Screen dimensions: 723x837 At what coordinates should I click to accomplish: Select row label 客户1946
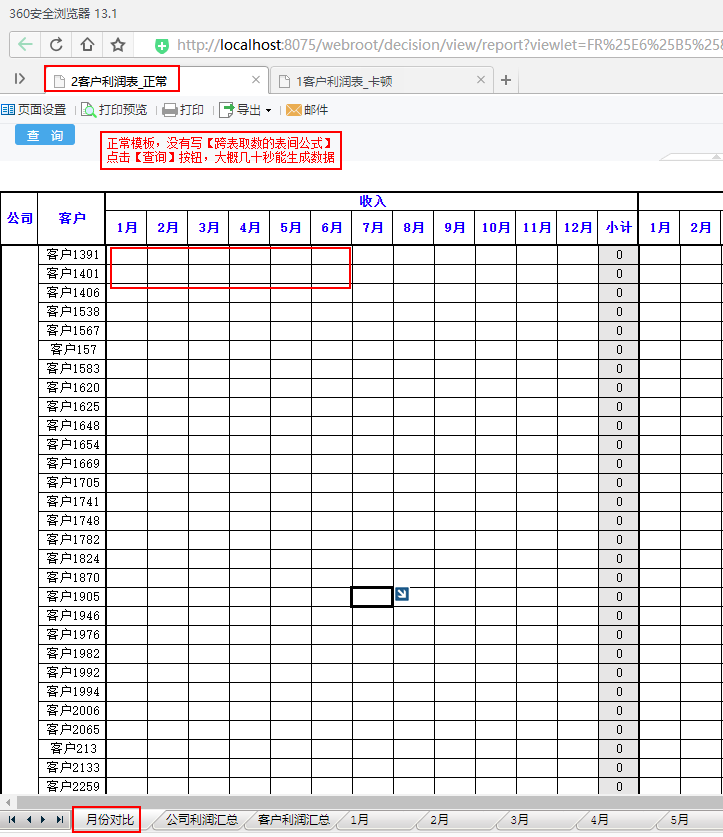click(x=73, y=615)
